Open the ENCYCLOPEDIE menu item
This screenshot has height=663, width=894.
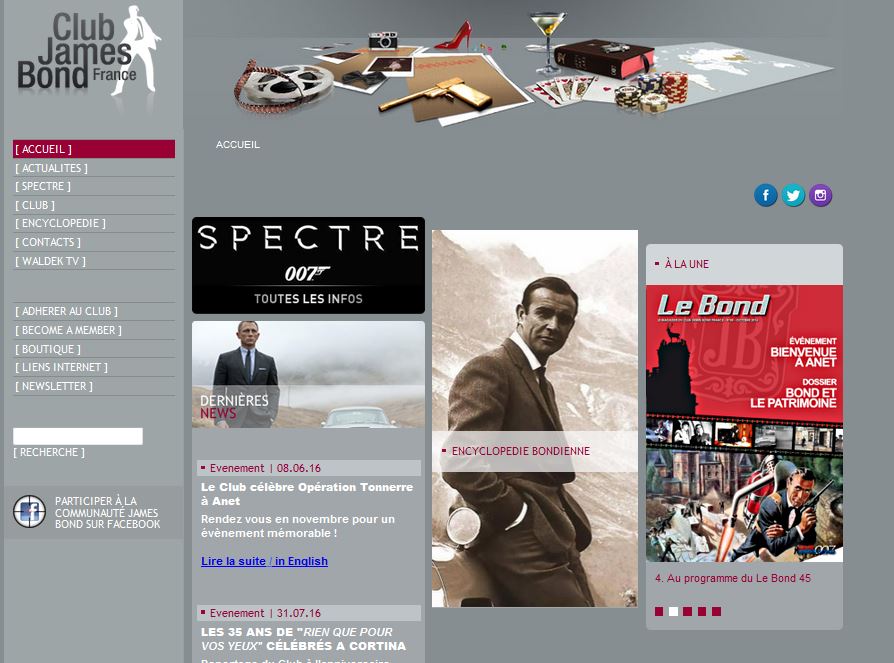60,223
